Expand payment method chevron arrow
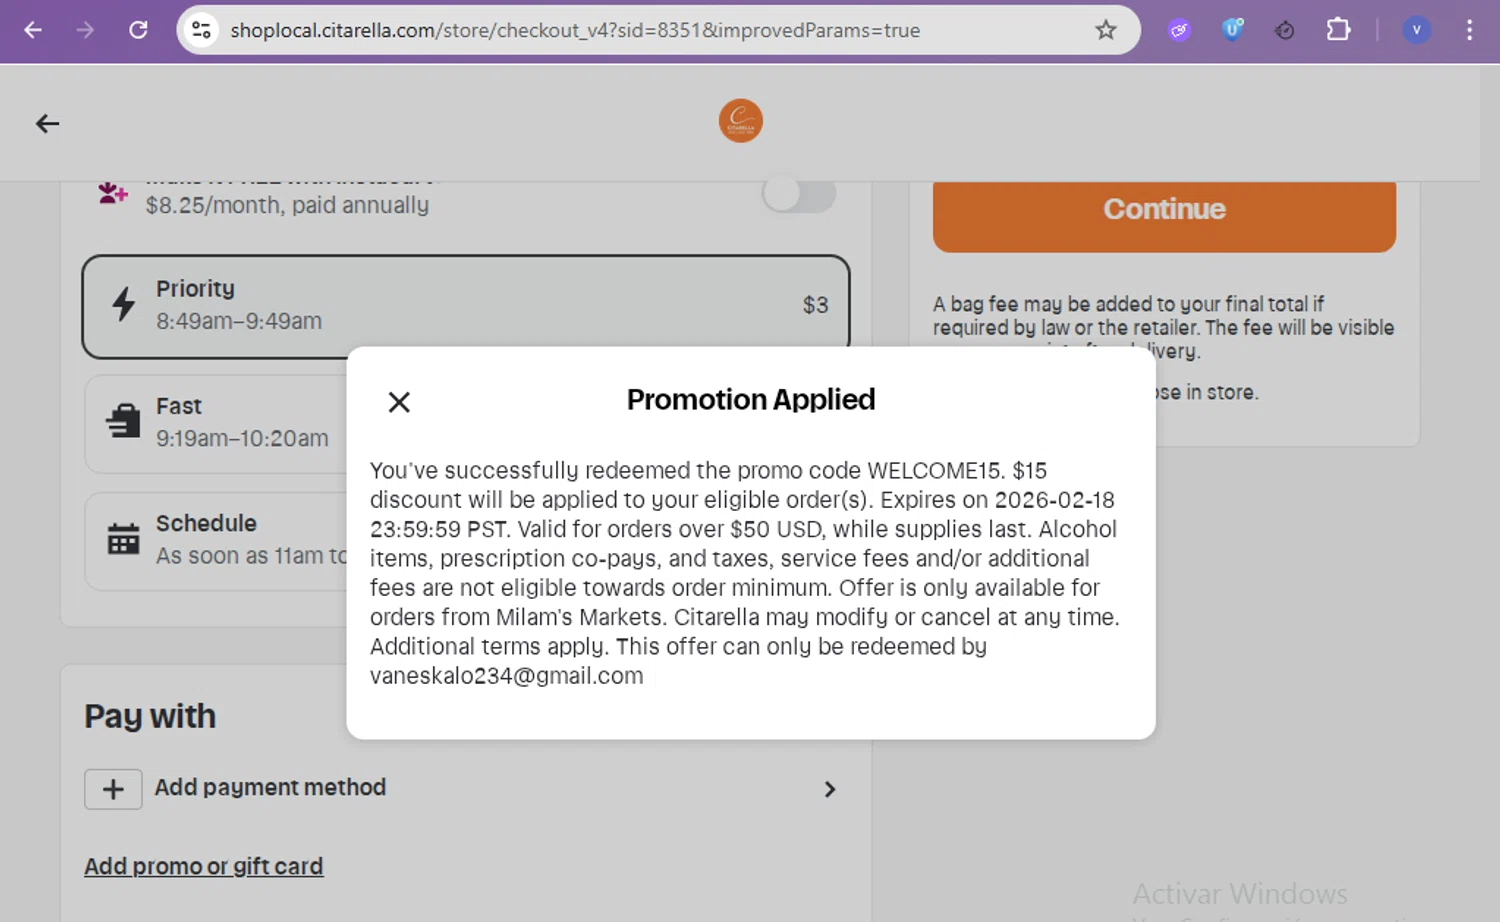This screenshot has height=922, width=1500. (x=829, y=789)
